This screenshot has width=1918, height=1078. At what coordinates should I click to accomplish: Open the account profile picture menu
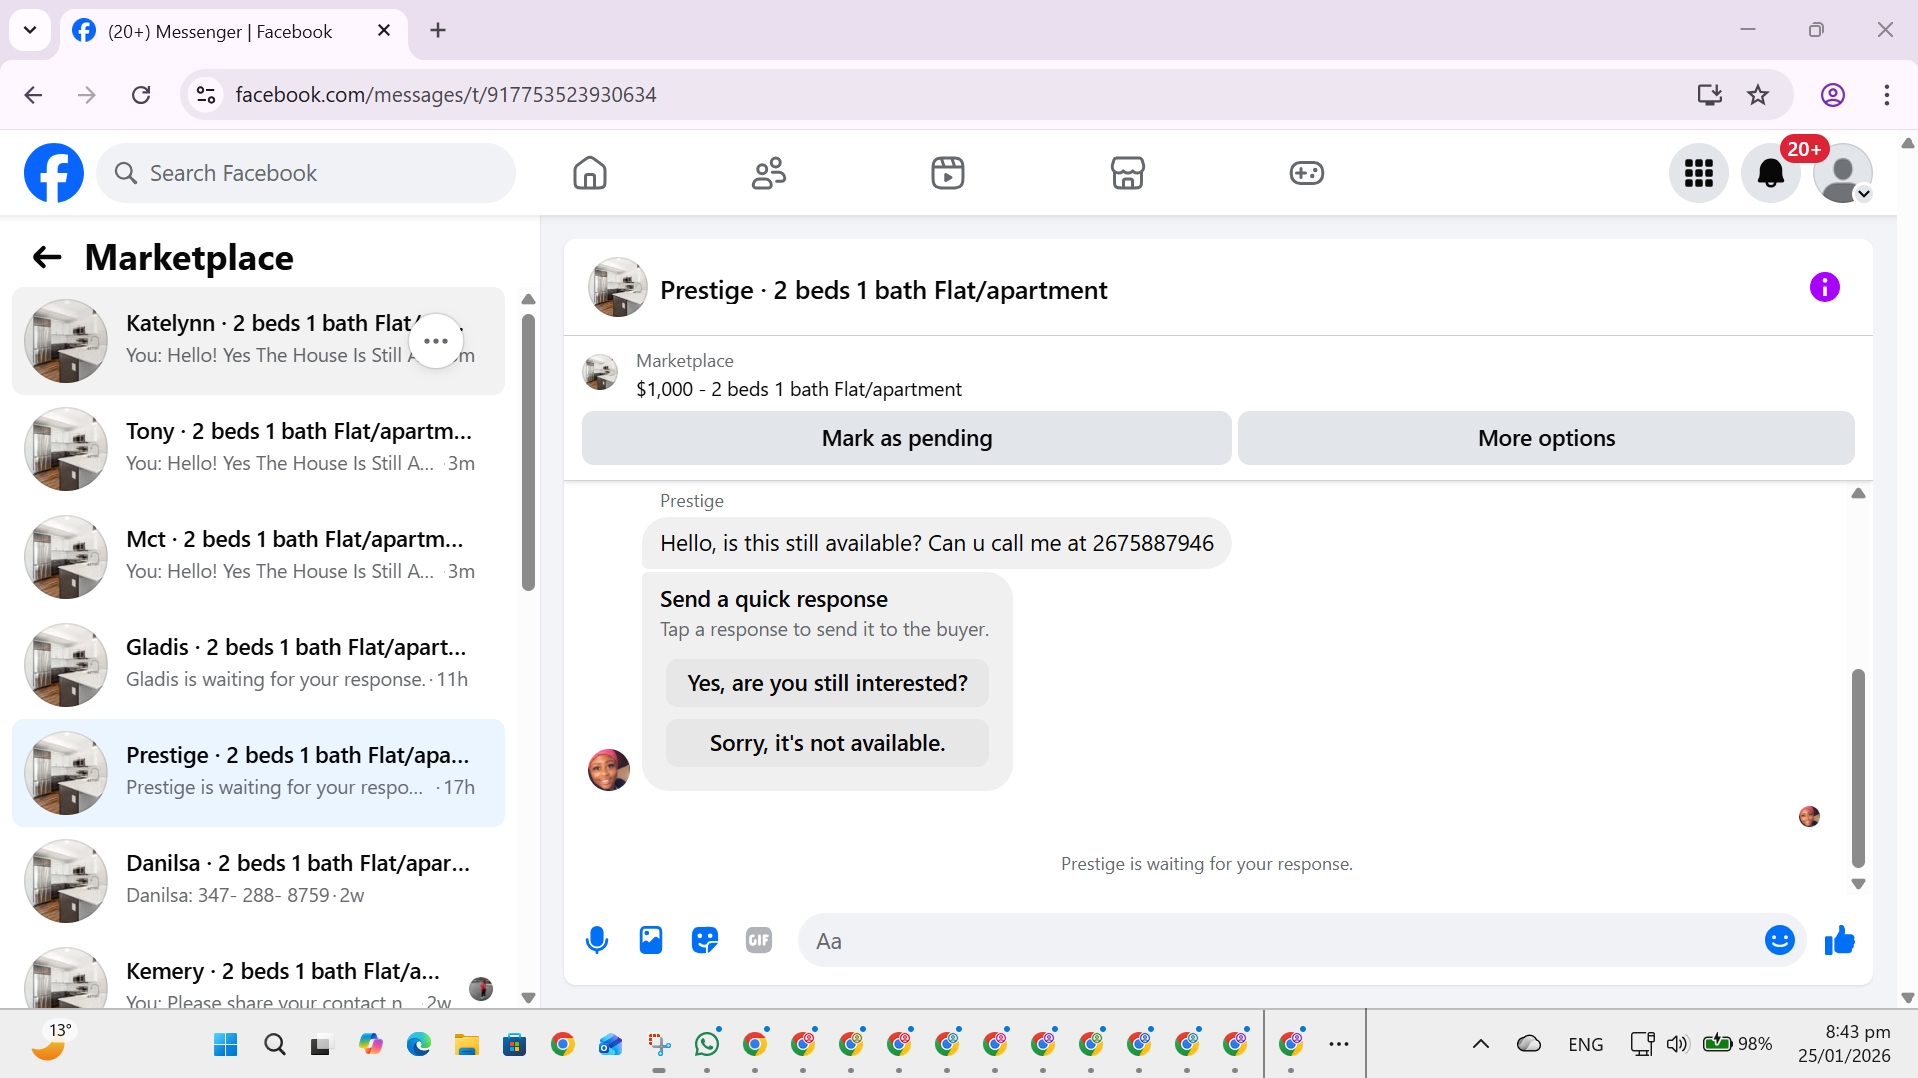point(1842,173)
